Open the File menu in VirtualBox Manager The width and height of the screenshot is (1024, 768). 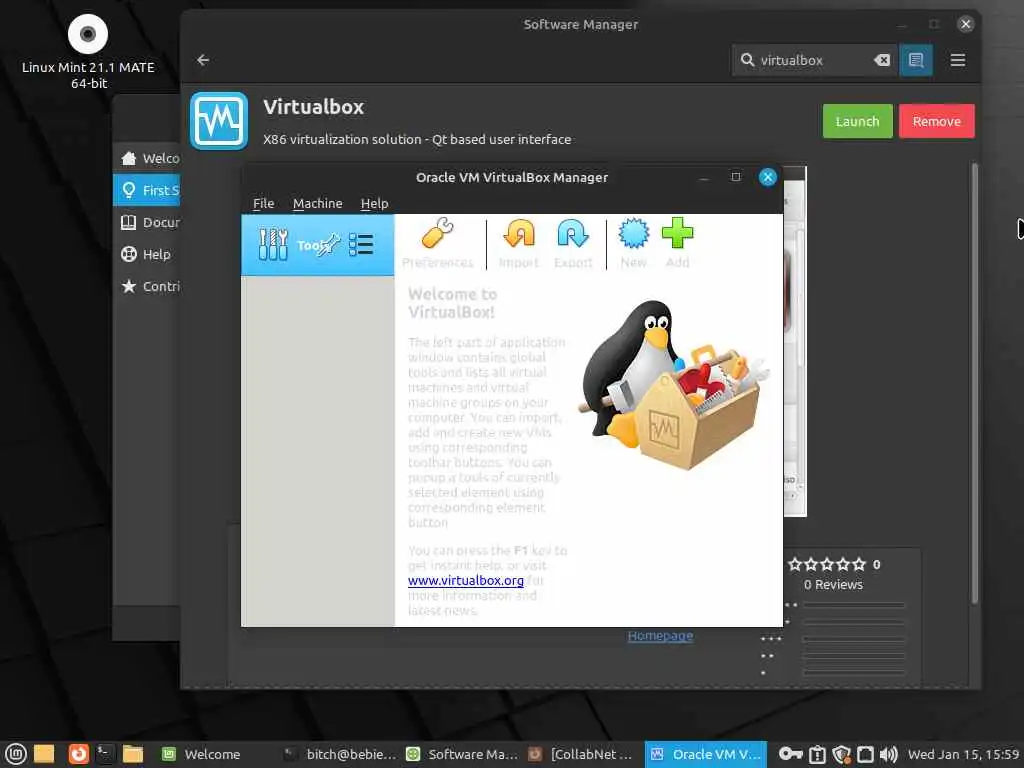click(263, 203)
